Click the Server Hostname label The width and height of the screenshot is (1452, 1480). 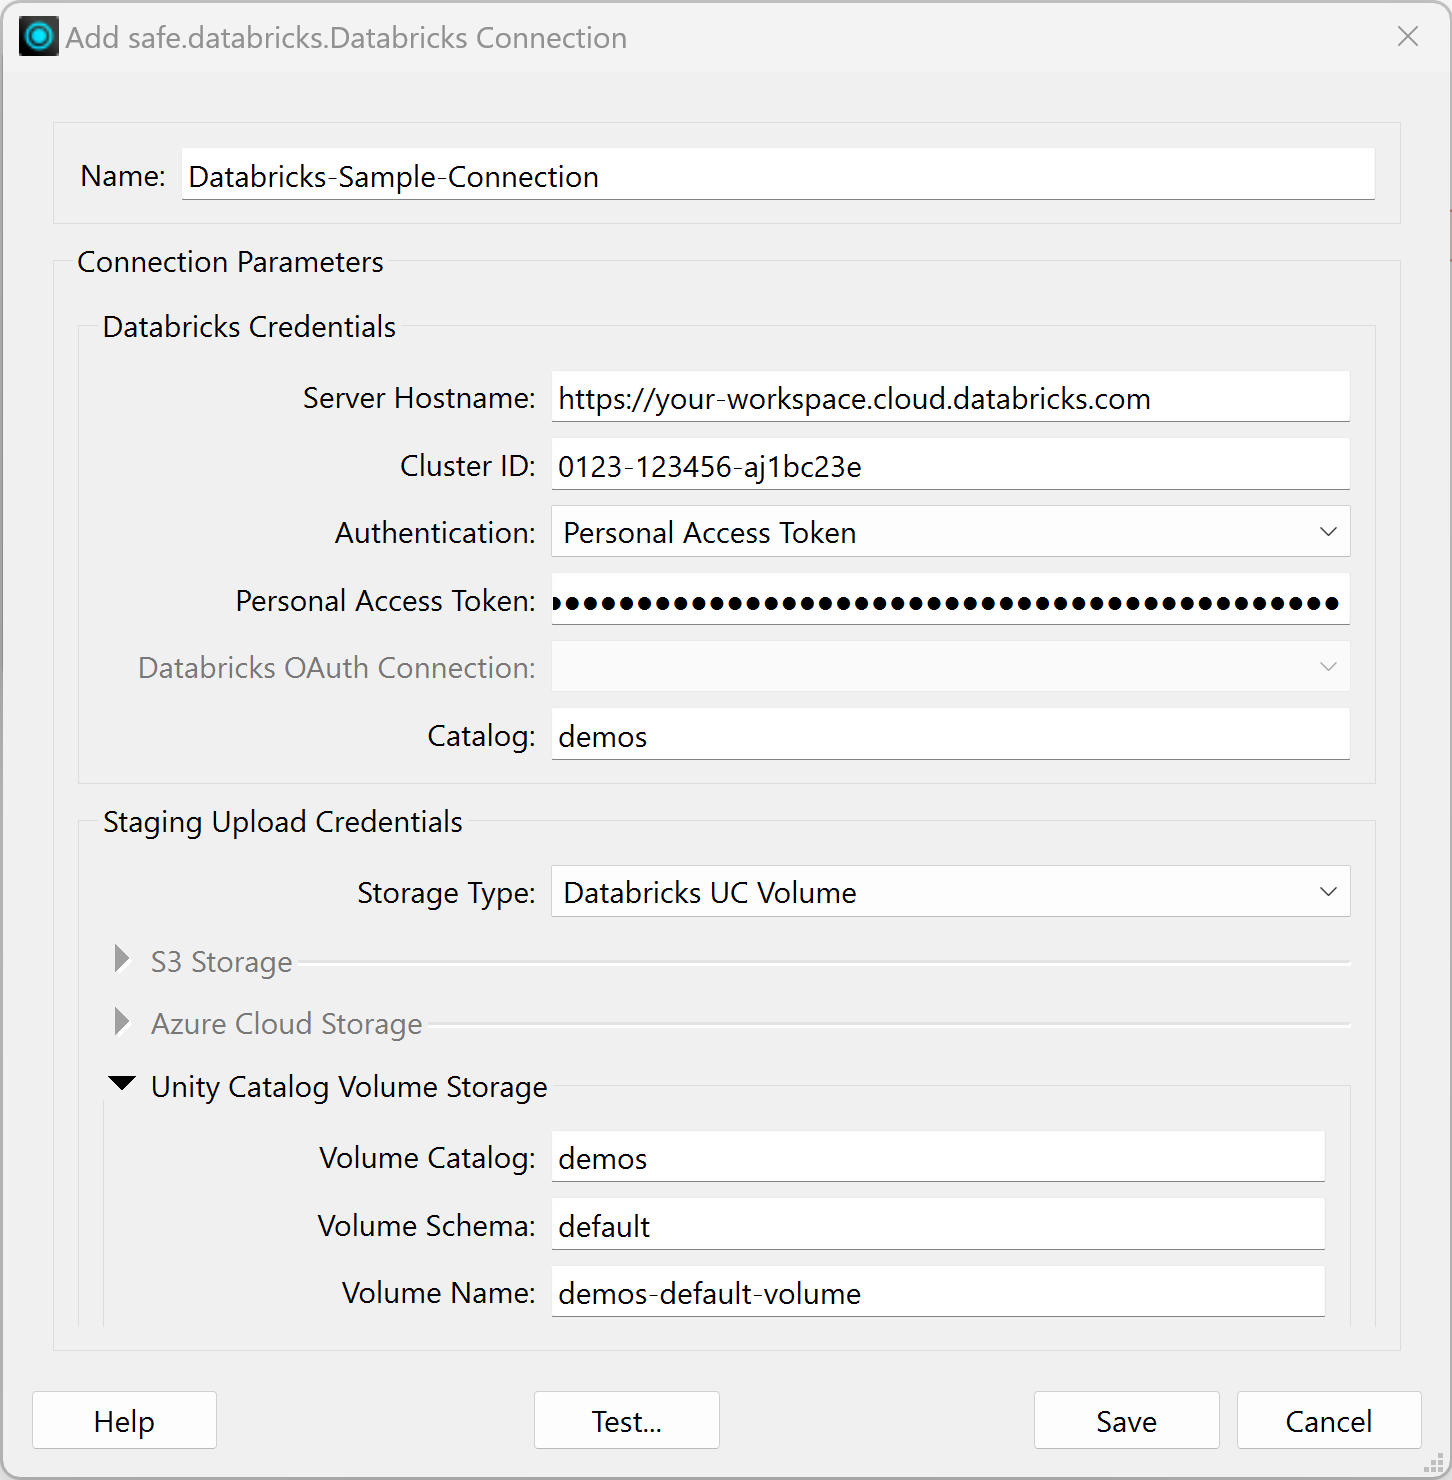[x=419, y=398]
